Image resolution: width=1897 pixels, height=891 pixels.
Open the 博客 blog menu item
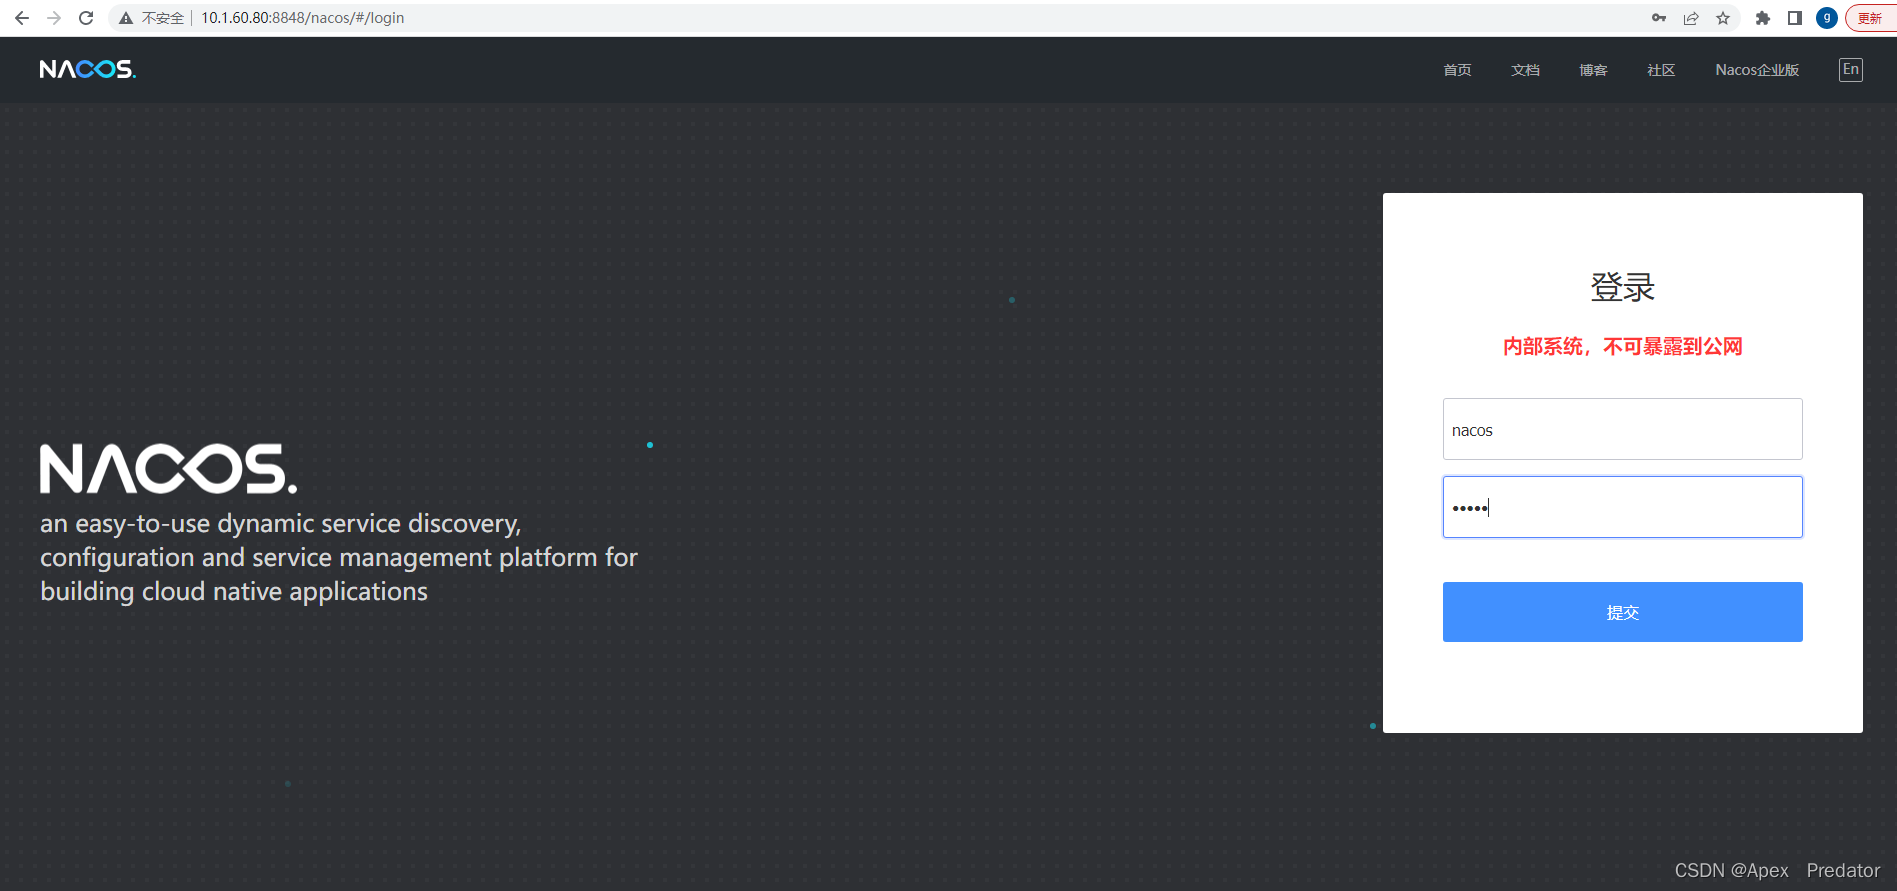pyautogui.click(x=1593, y=70)
